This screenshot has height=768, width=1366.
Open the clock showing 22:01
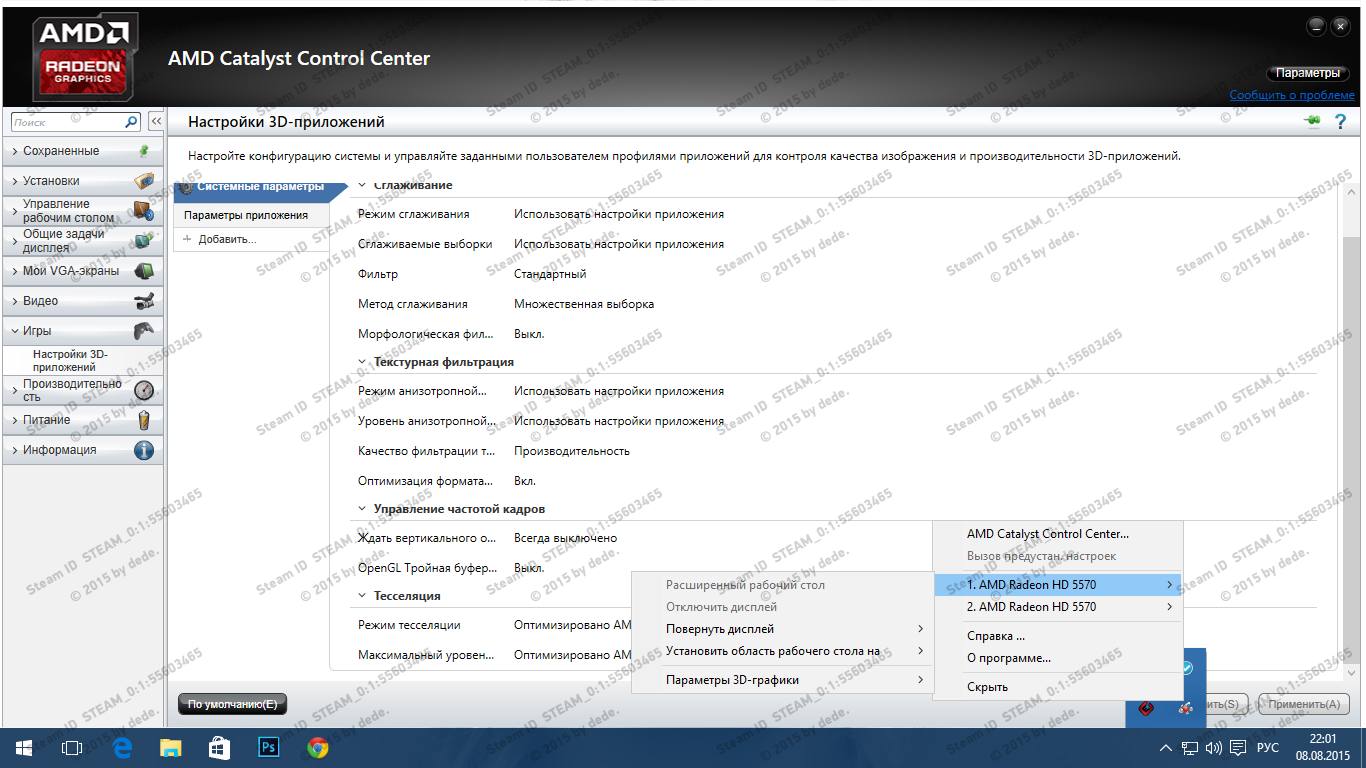pos(1322,738)
